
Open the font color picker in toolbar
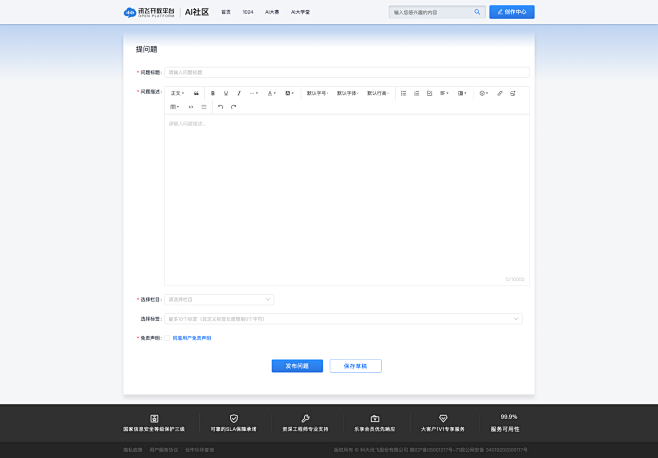pos(272,93)
